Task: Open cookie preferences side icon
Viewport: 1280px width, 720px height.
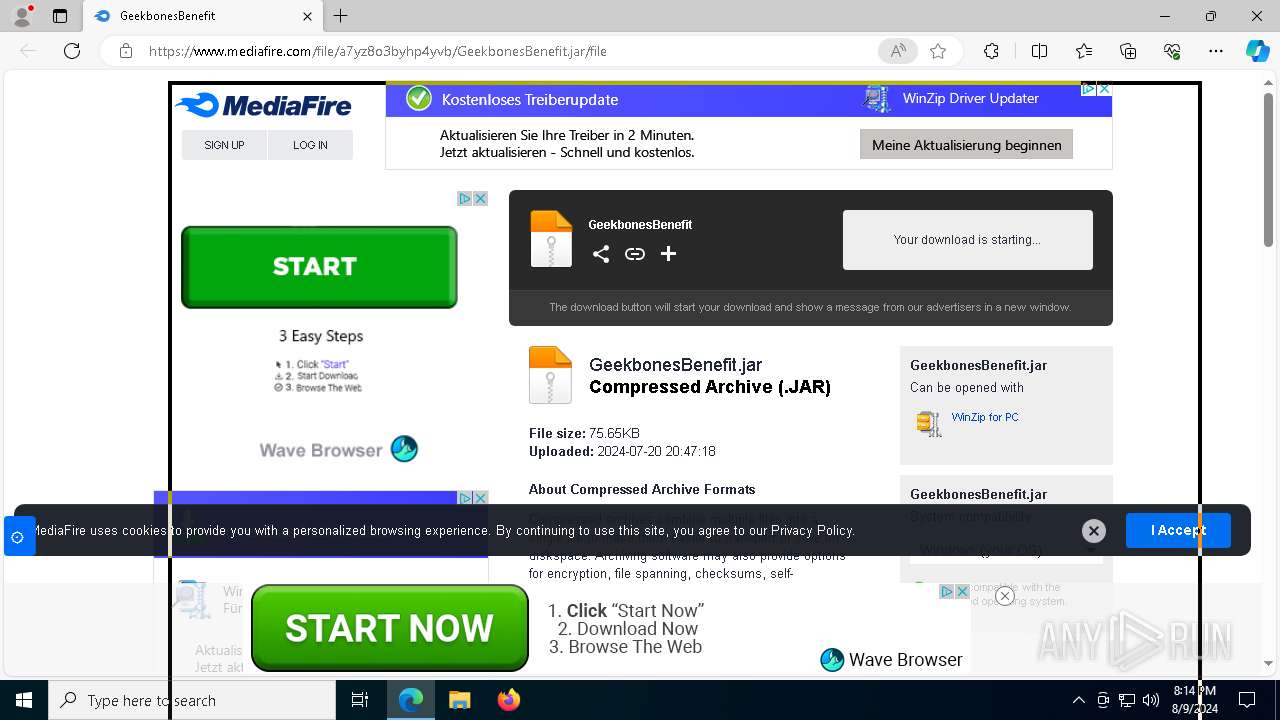Action: [17, 537]
